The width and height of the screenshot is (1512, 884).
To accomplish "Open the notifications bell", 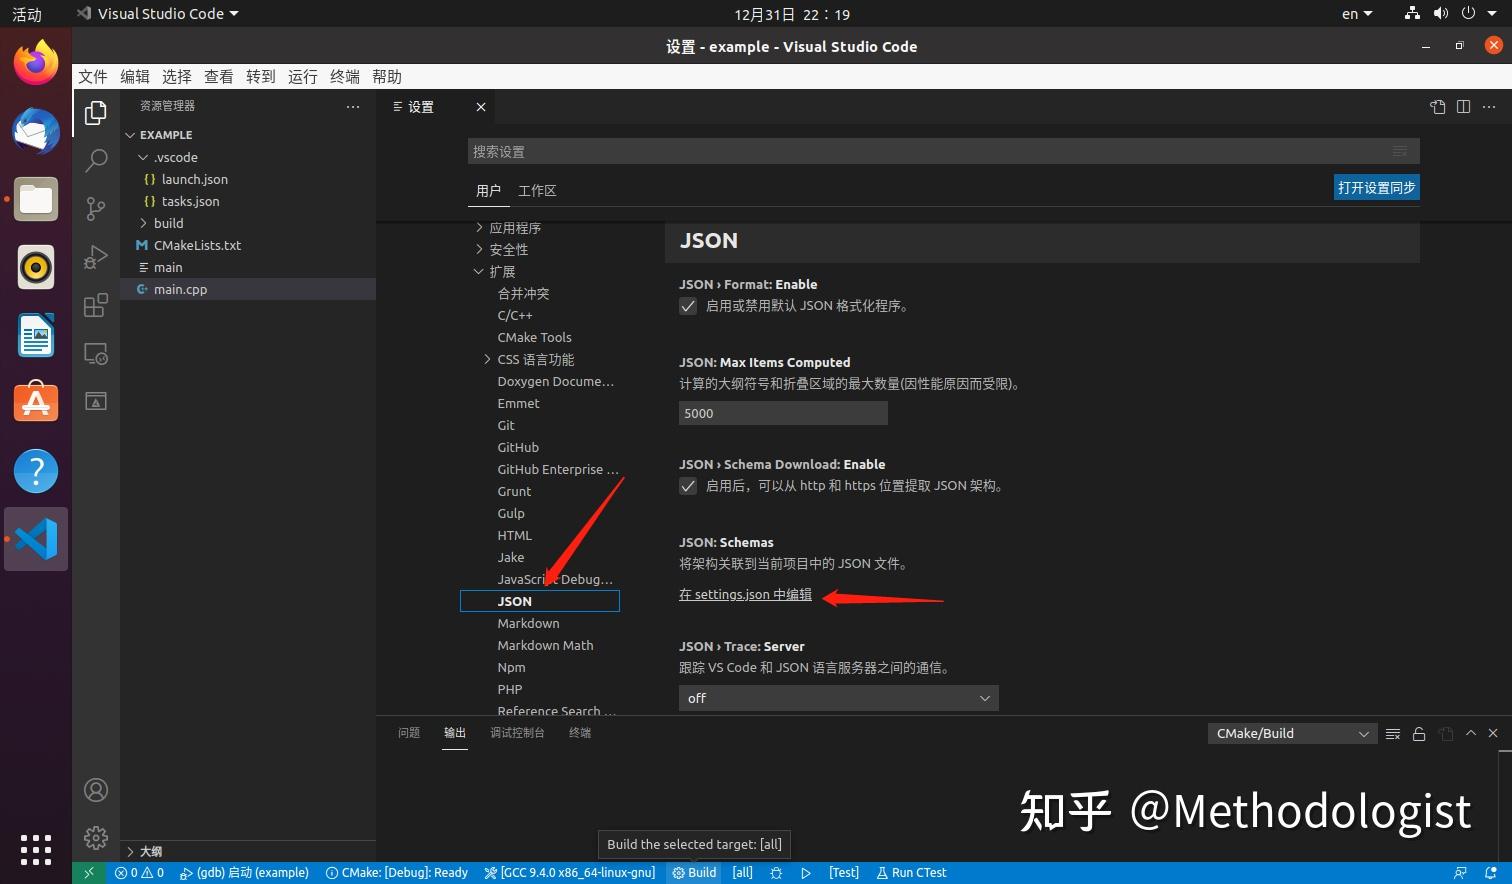I will 1491,873.
